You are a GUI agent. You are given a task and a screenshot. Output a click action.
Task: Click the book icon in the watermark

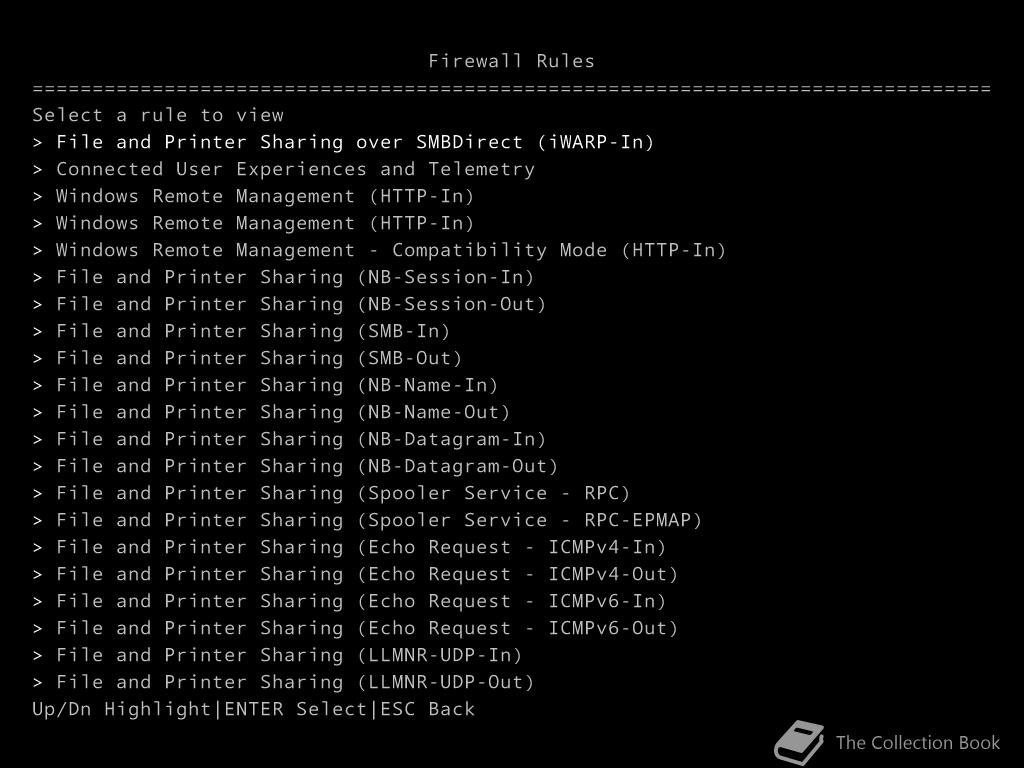coord(799,743)
